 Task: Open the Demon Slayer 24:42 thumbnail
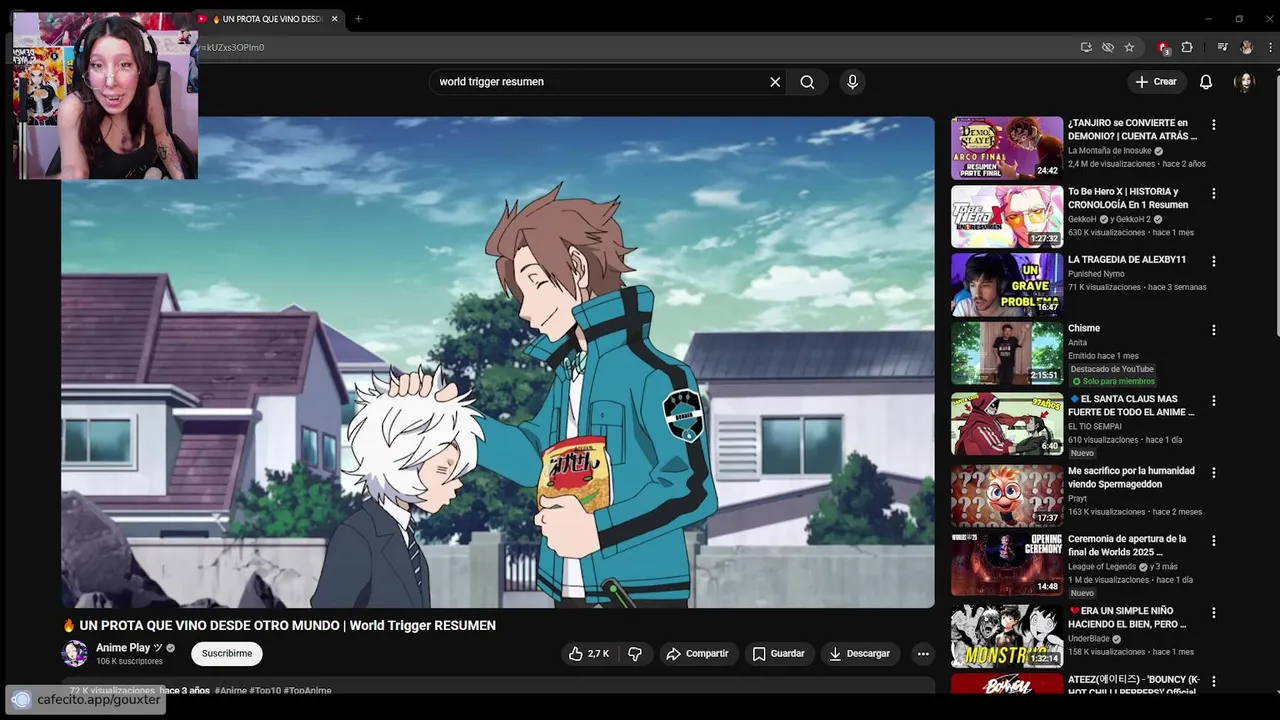pyautogui.click(x=1007, y=148)
